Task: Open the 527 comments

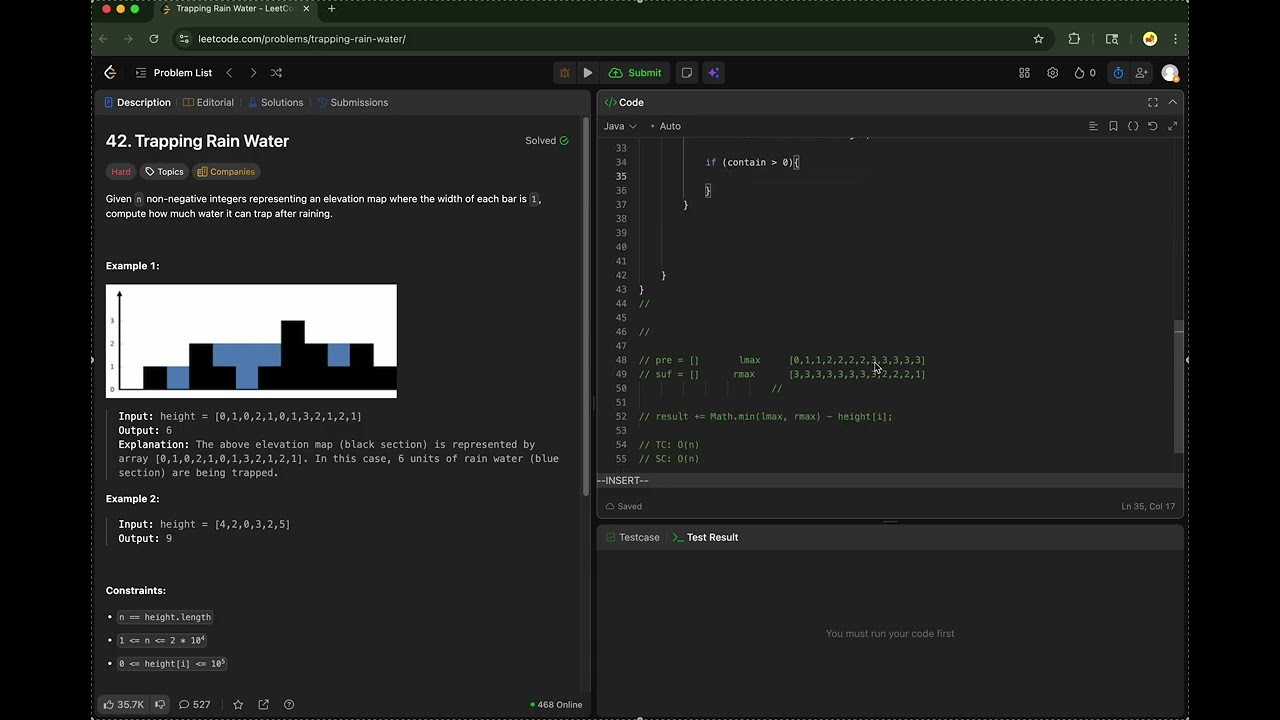Action: point(194,704)
